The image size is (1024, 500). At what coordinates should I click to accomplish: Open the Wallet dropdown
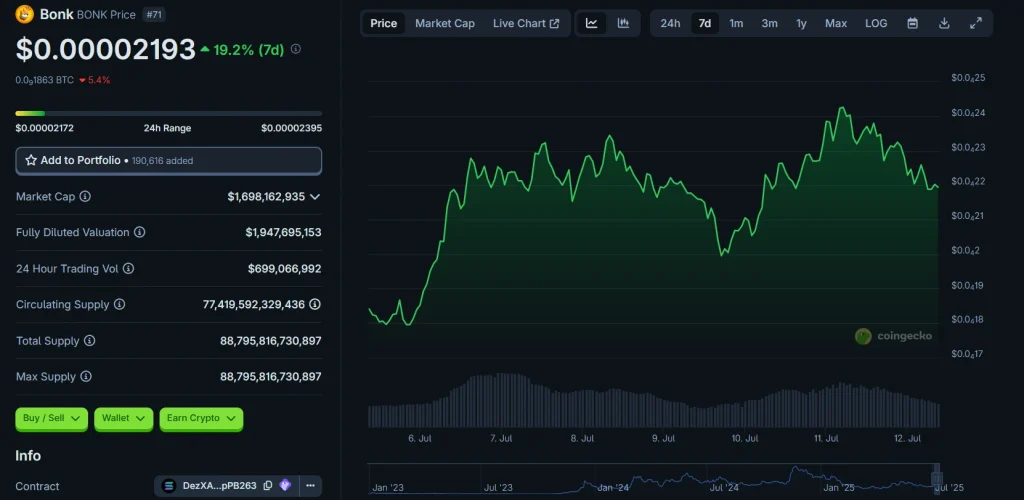tap(123, 418)
